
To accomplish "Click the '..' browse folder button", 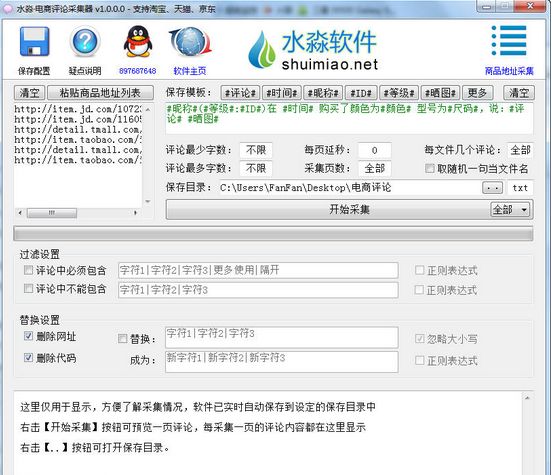I will click(492, 188).
